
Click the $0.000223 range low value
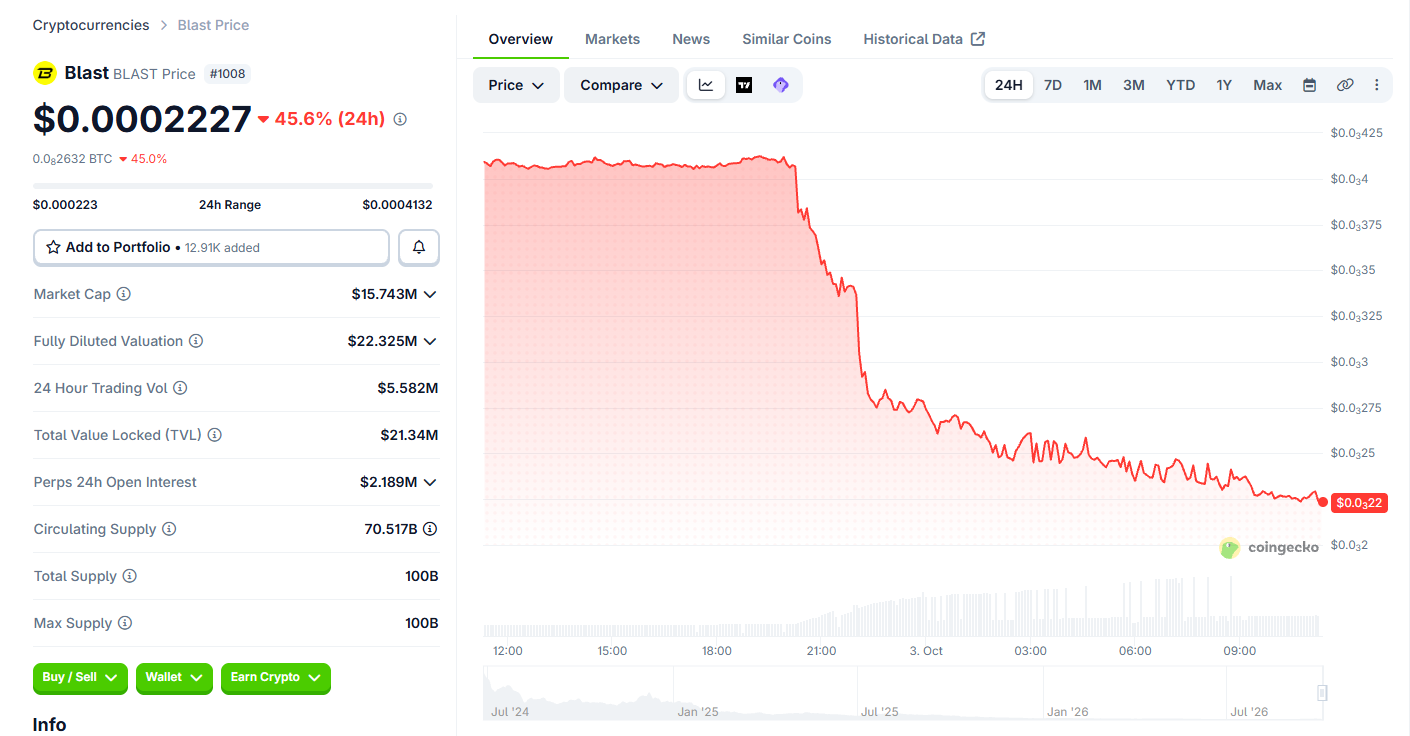click(x=65, y=205)
